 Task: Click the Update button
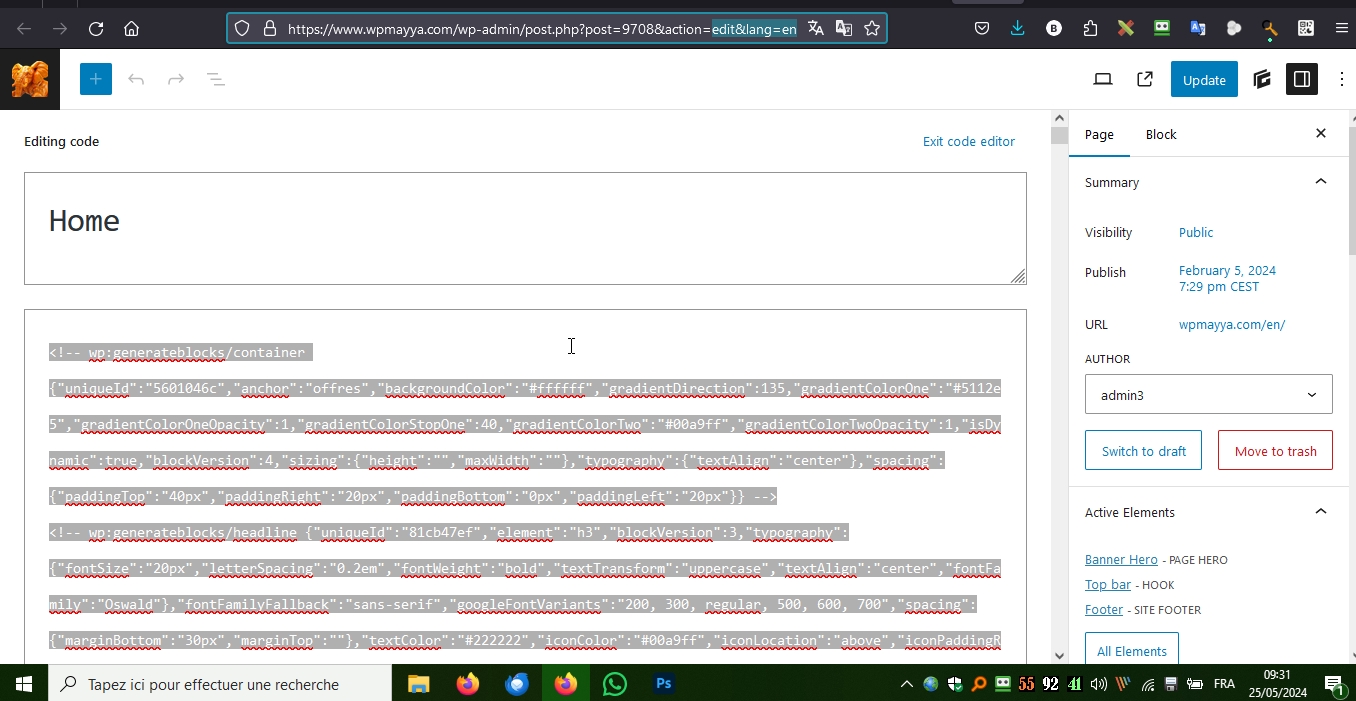(1204, 80)
